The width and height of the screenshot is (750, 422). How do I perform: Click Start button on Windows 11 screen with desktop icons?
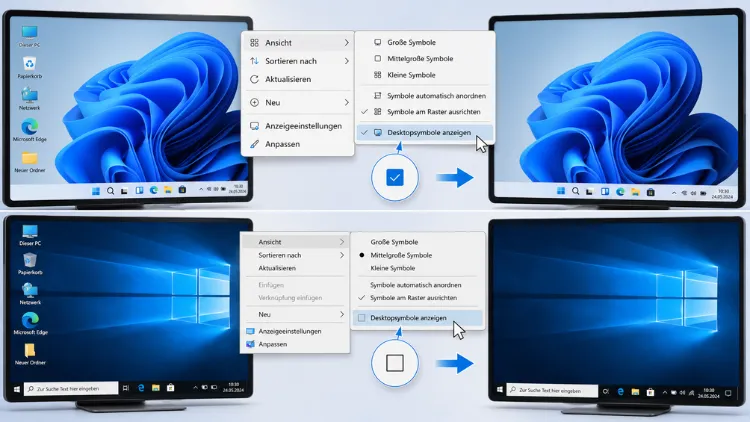96,191
